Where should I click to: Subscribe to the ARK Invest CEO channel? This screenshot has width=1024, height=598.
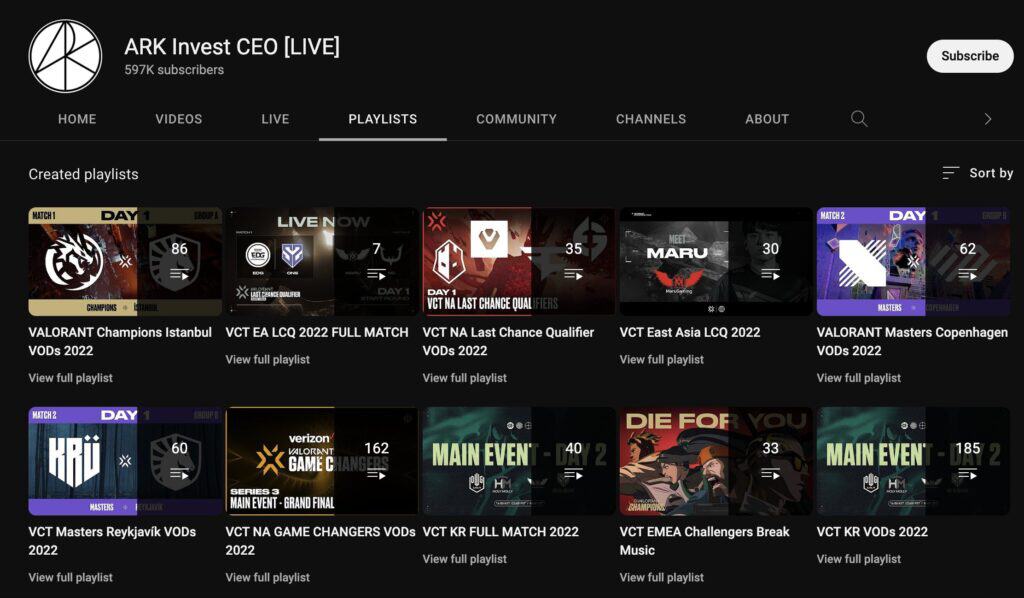(970, 56)
